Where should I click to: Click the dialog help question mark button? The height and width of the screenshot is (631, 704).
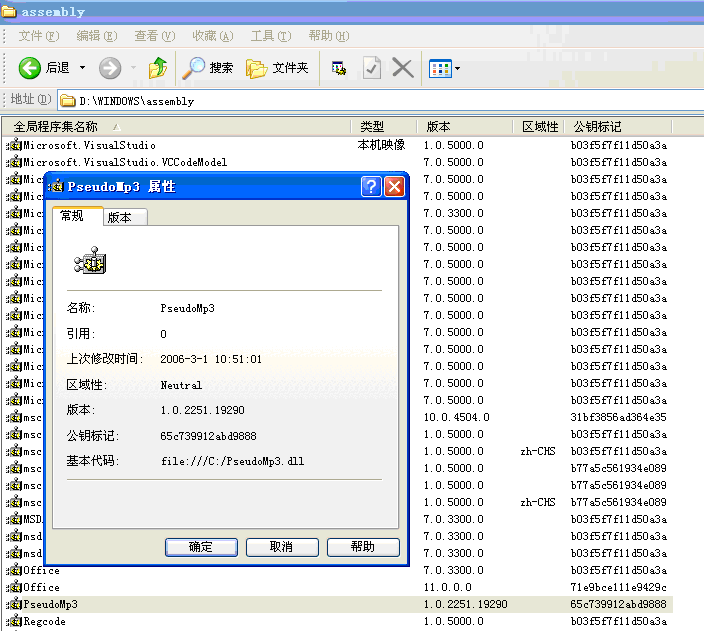point(370,186)
